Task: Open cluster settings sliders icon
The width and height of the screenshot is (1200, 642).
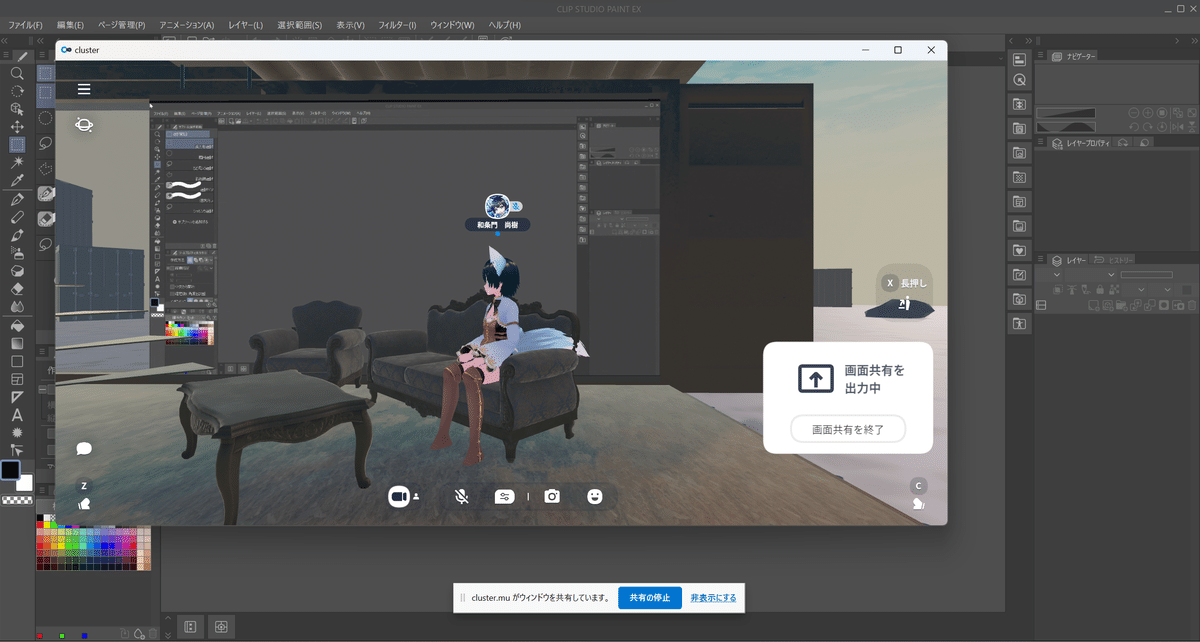Action: tap(504, 496)
